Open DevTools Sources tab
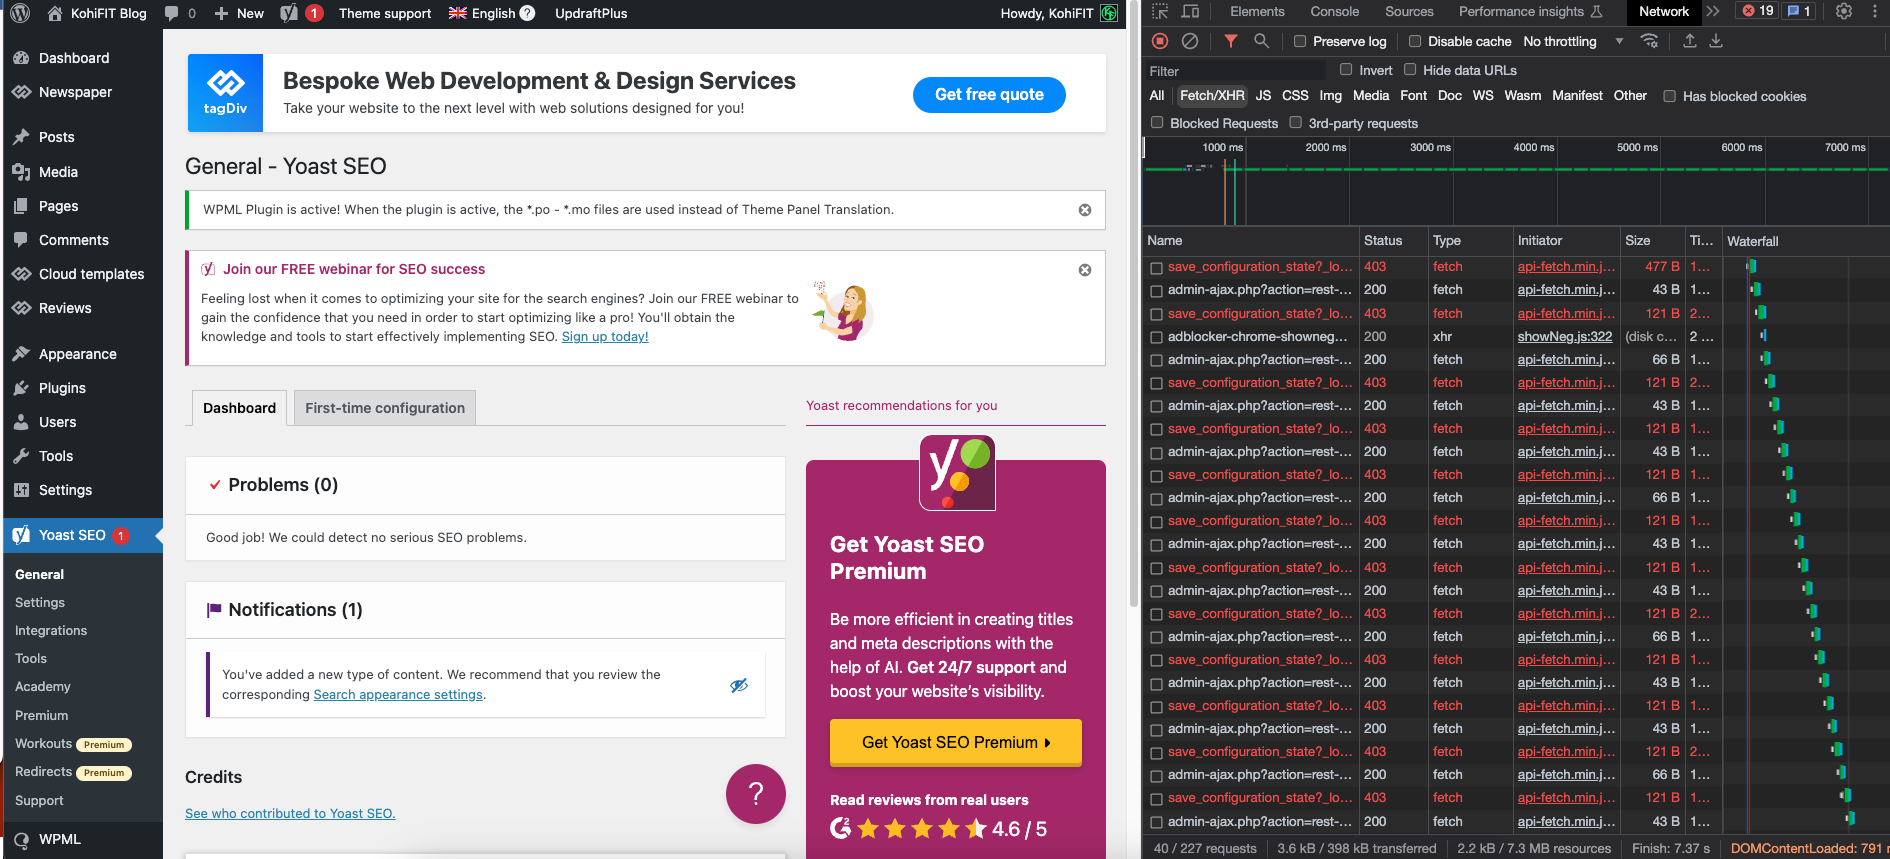The width and height of the screenshot is (1890, 859). click(1409, 11)
